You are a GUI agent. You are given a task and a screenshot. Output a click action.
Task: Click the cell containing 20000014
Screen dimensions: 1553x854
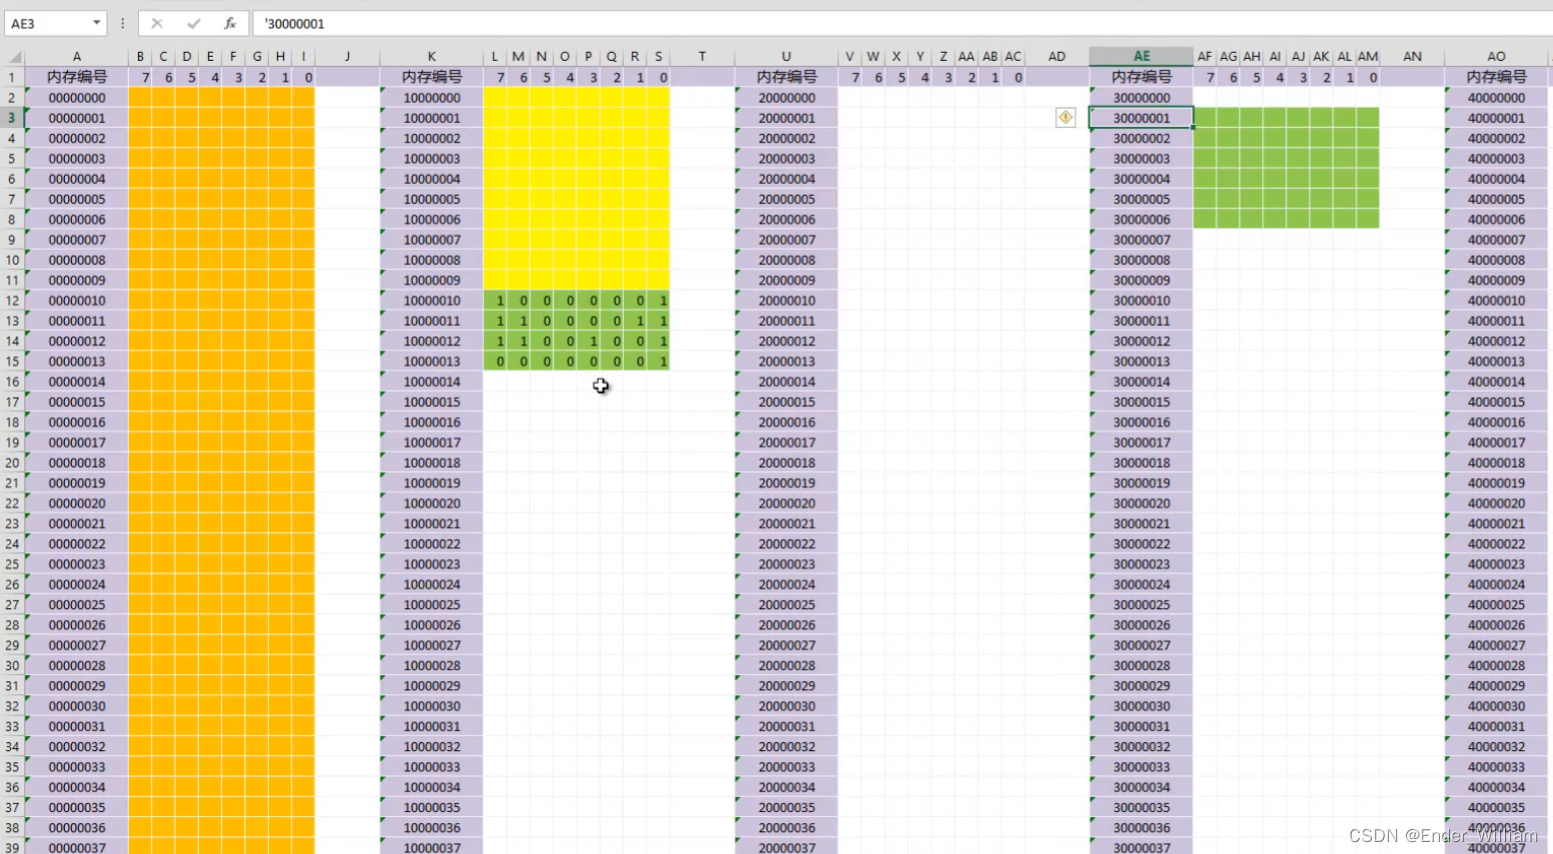(x=786, y=382)
